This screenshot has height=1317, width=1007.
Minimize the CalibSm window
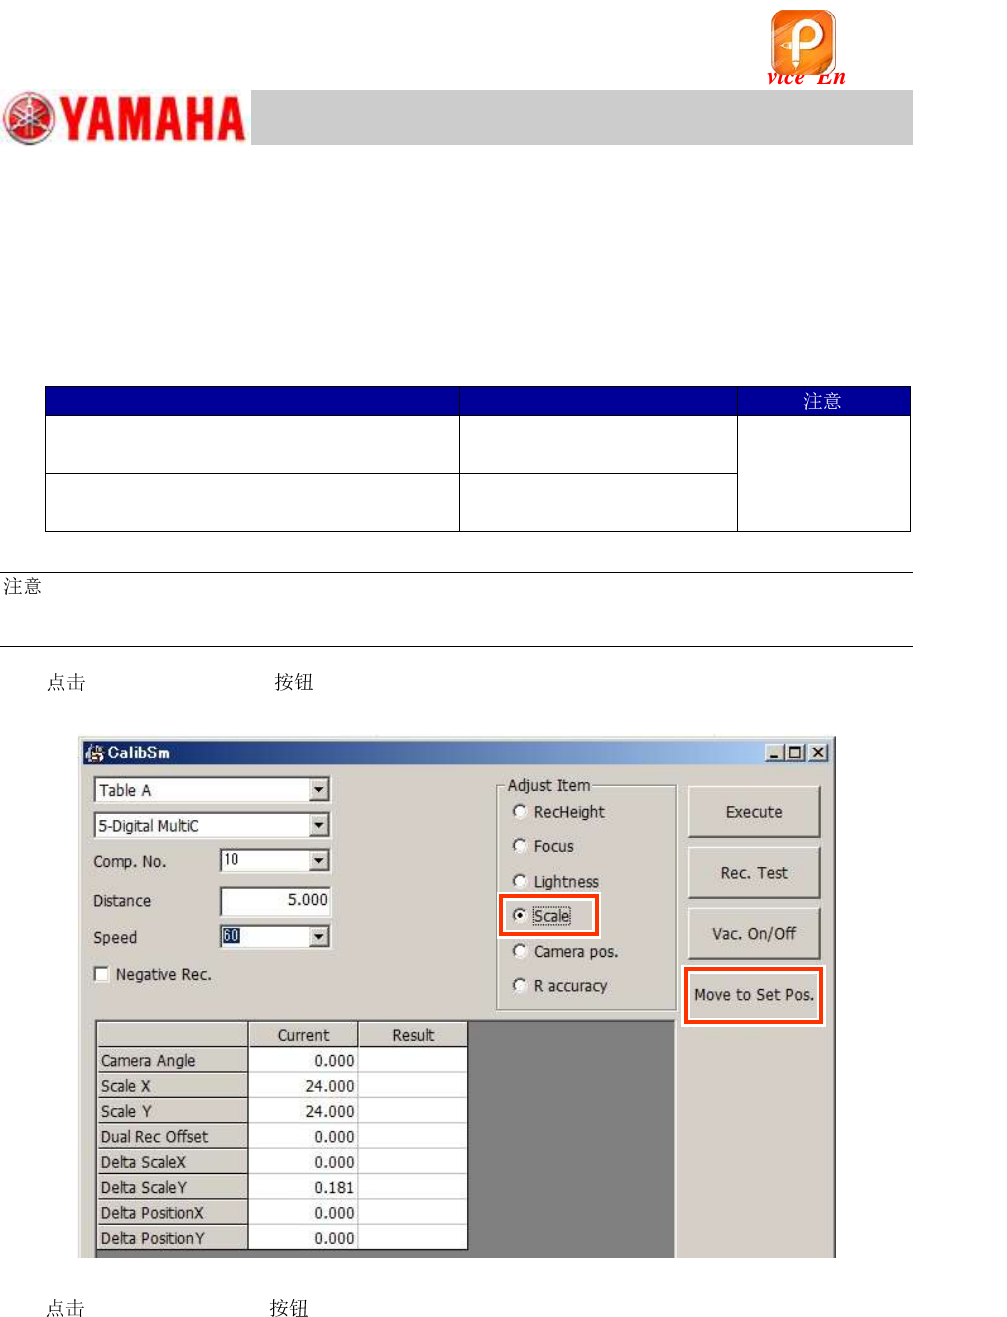click(x=774, y=753)
